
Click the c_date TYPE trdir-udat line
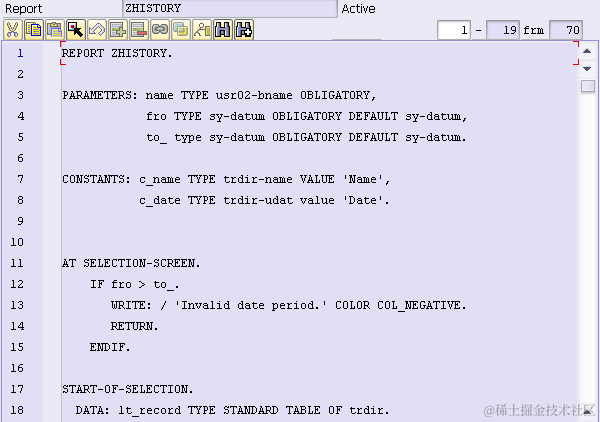(x=264, y=200)
